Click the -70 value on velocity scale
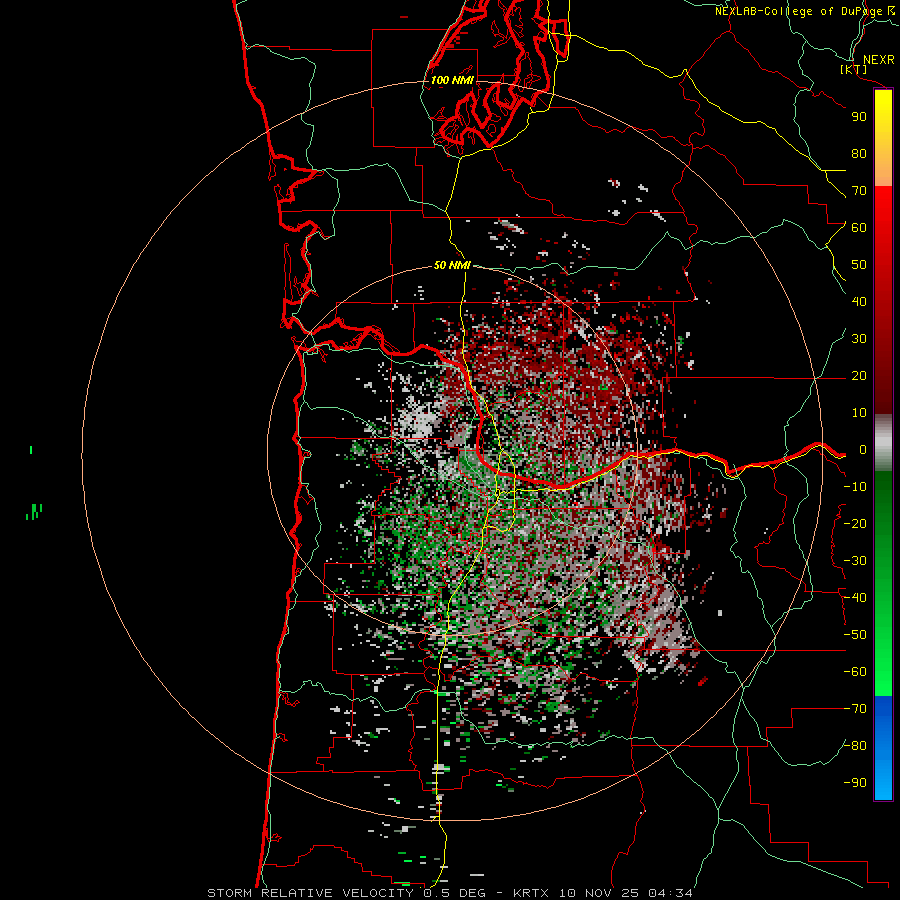 click(x=855, y=709)
